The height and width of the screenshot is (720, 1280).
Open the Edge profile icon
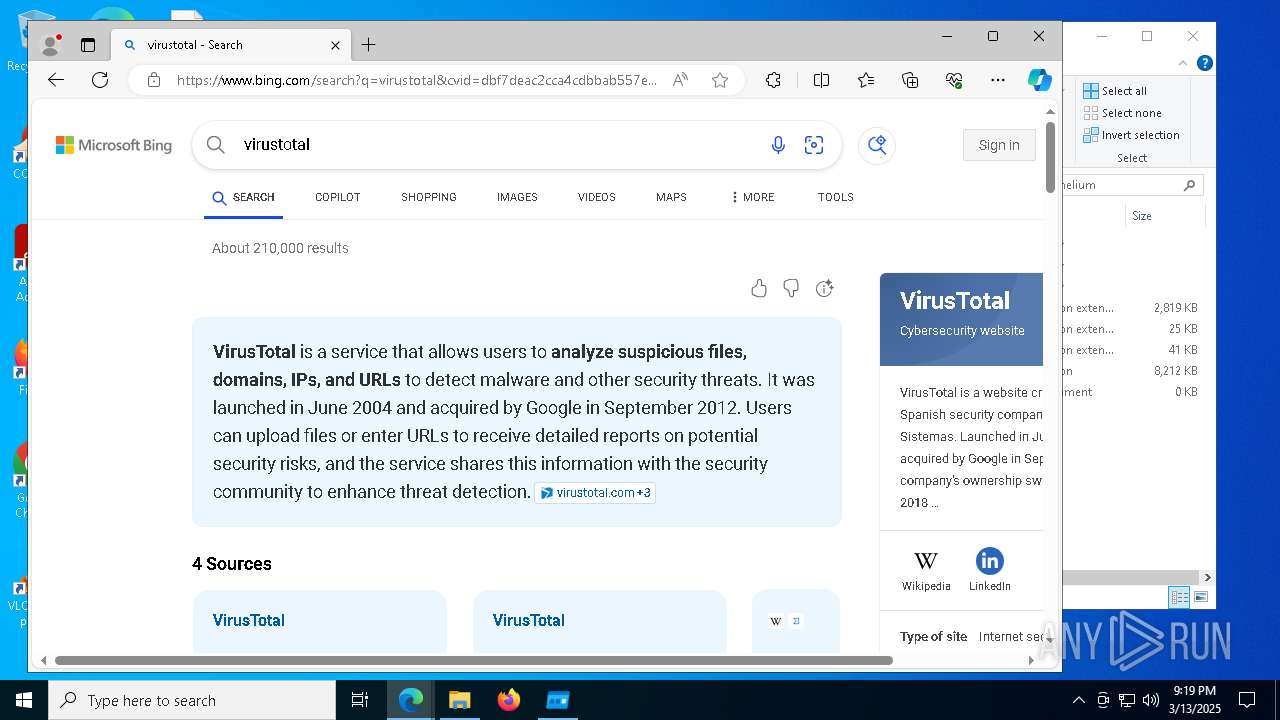(50, 45)
